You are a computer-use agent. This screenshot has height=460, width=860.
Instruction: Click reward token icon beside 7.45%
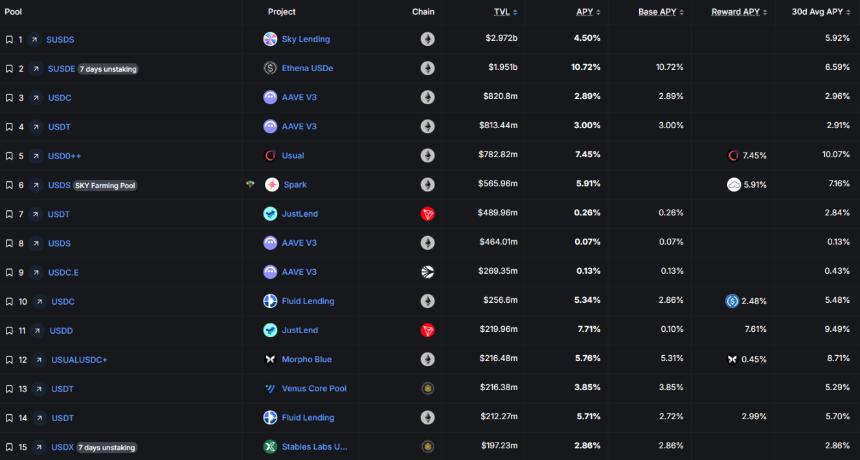(x=733, y=156)
